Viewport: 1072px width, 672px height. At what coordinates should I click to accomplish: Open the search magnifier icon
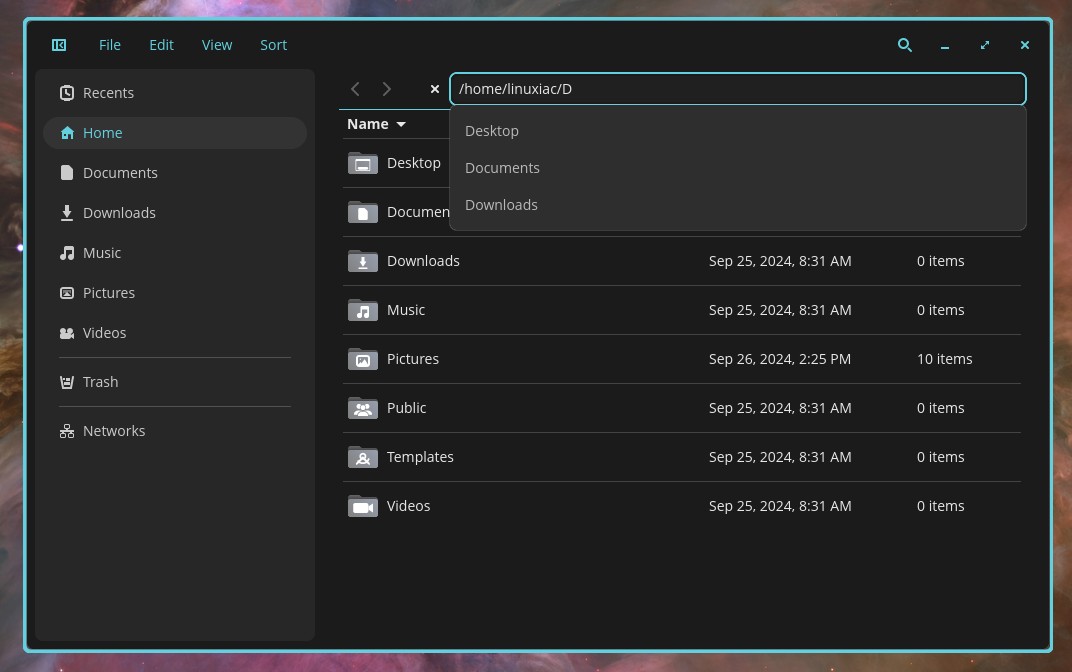pos(904,45)
